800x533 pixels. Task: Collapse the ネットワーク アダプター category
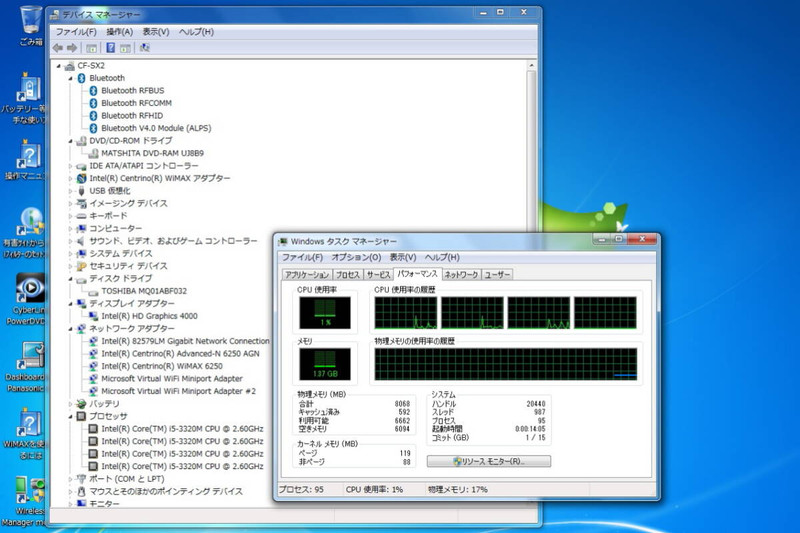pyautogui.click(x=70, y=328)
